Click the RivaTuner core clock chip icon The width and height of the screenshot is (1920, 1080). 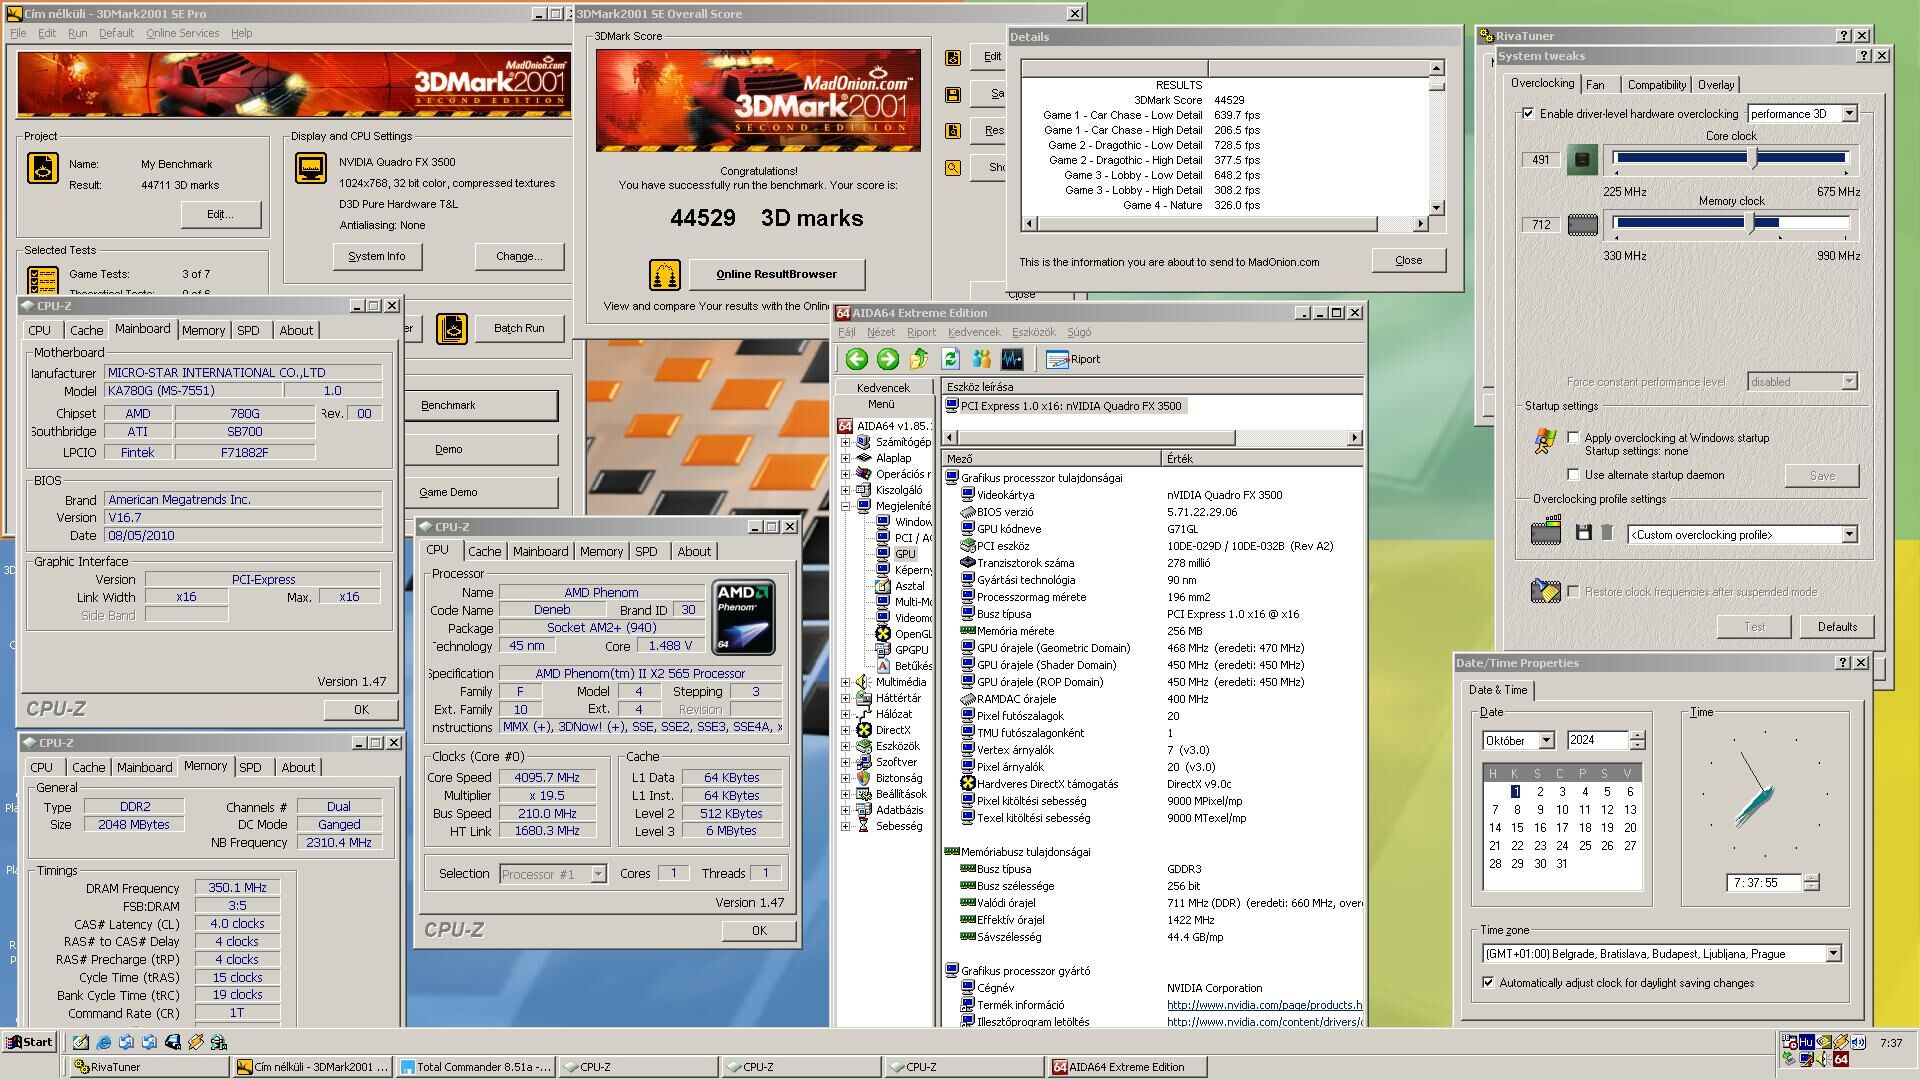click(x=1582, y=159)
